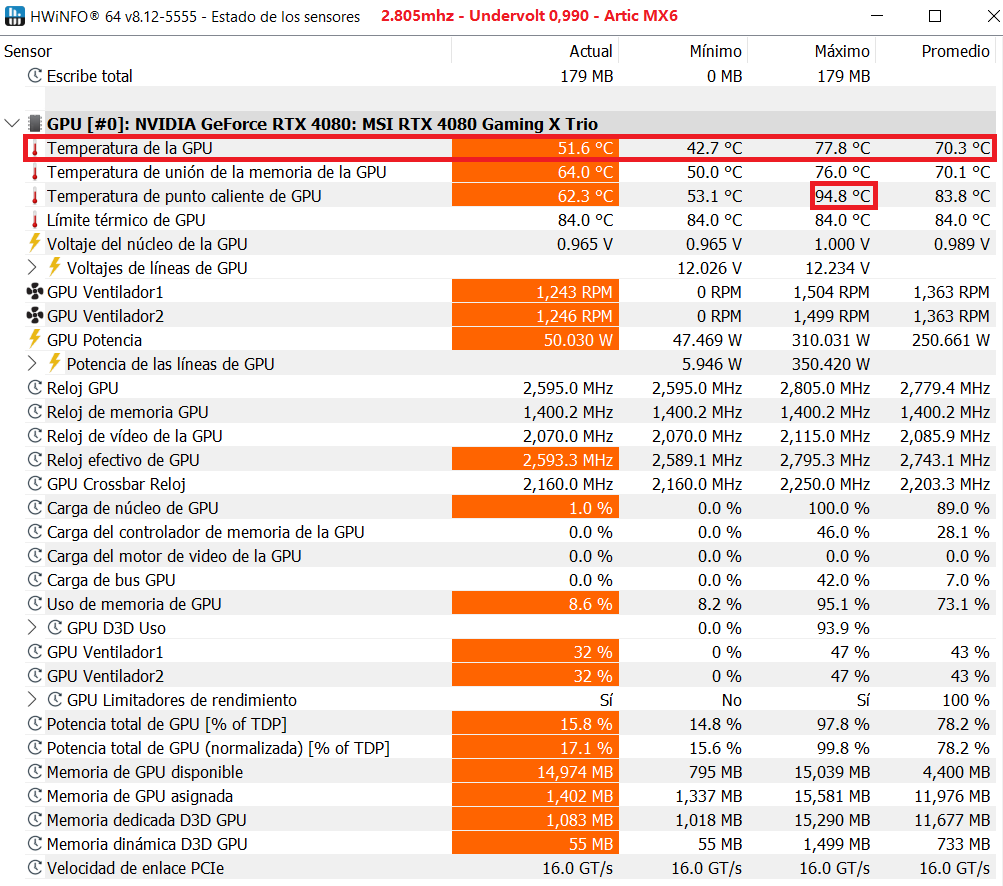Click the 2,593.3 MHz effective clock value
Screen dimensions: 1003x886
pos(568,461)
